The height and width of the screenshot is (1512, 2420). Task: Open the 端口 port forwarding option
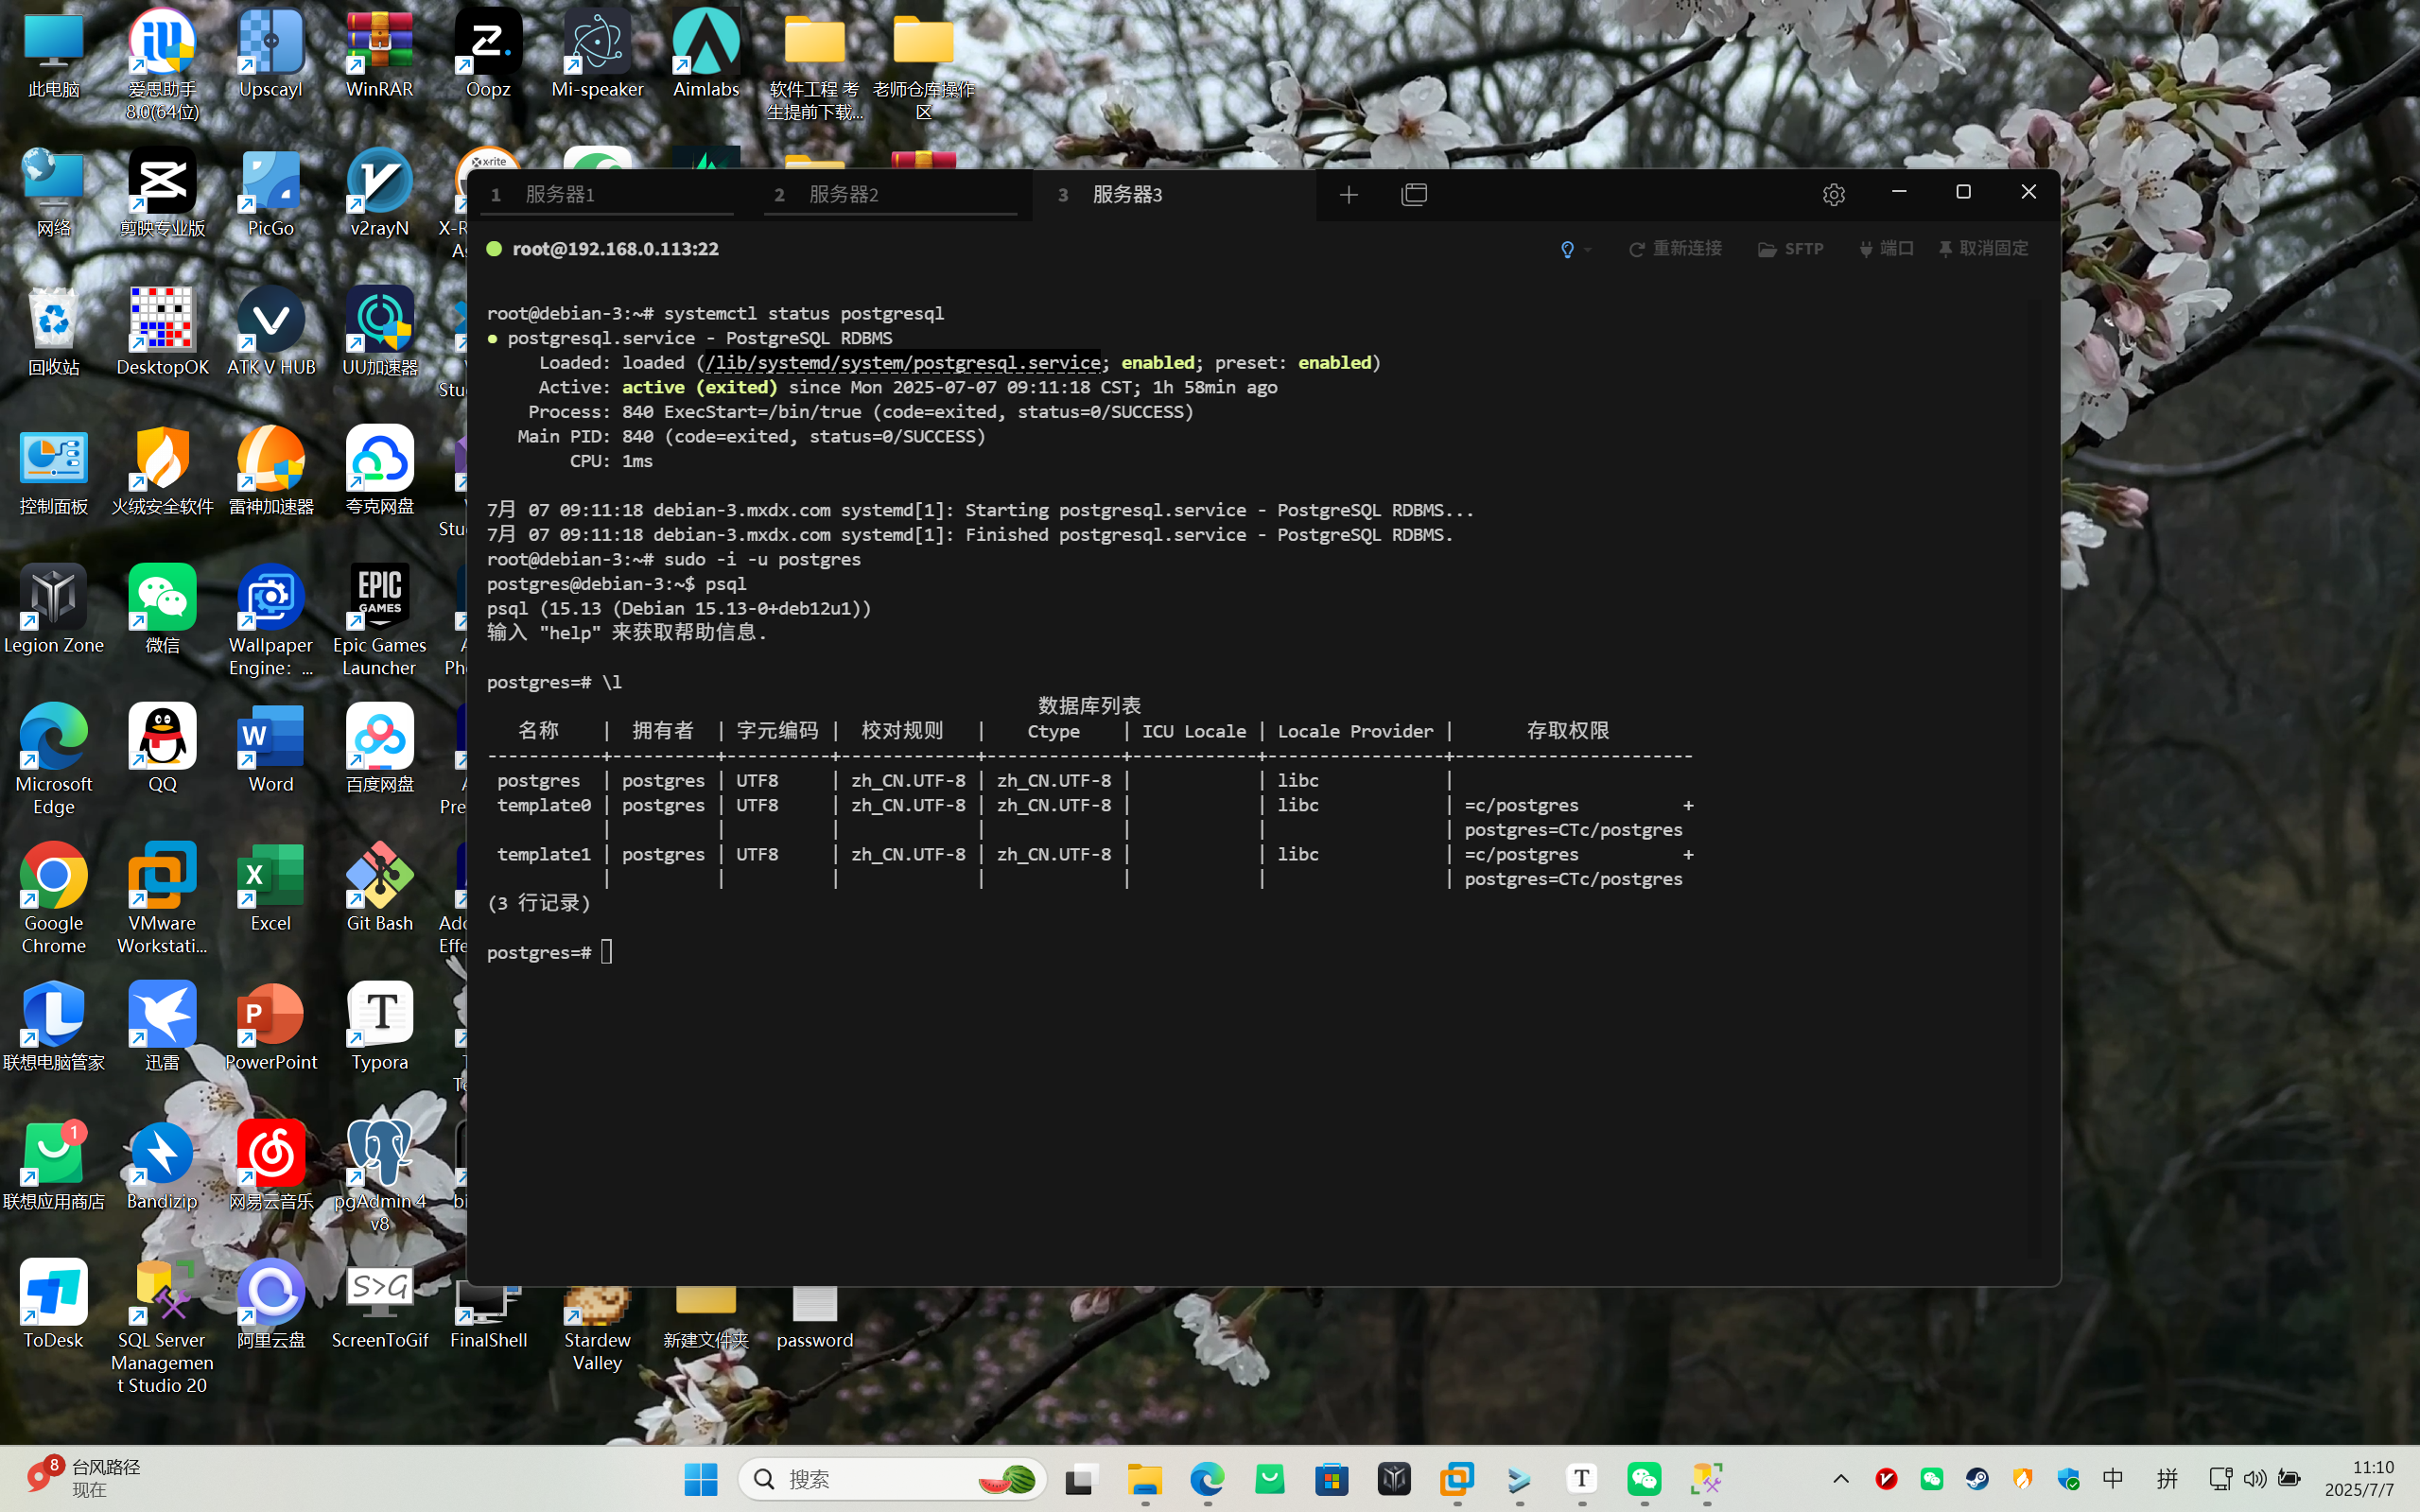click(1886, 249)
